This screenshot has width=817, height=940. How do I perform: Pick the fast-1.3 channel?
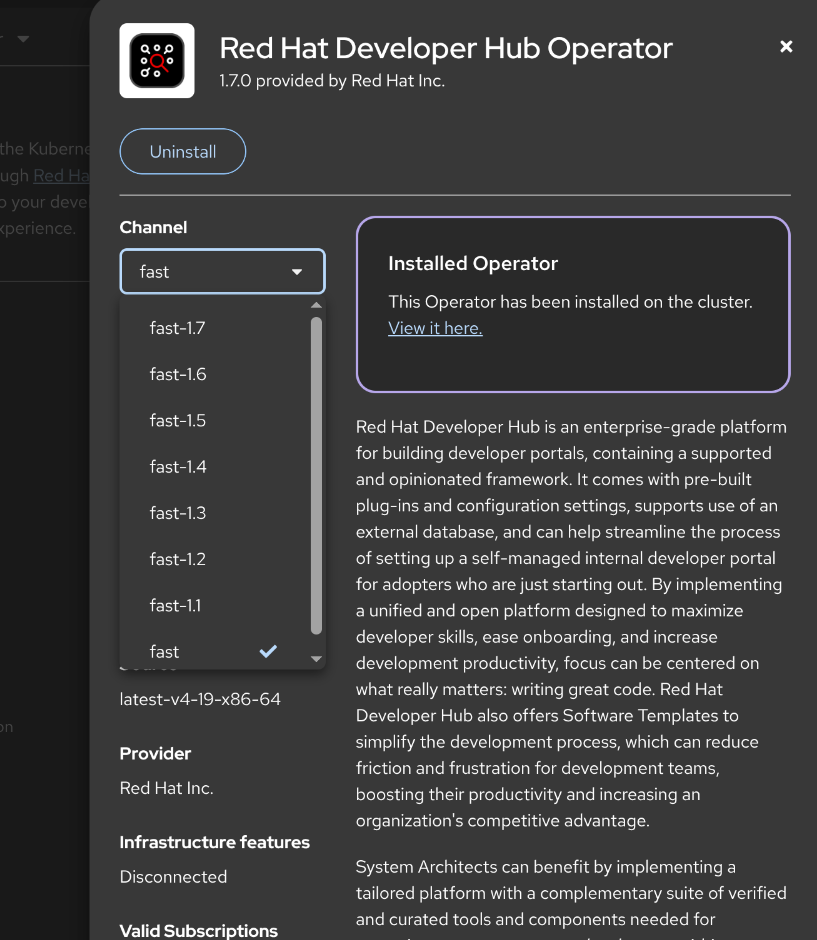click(x=178, y=513)
